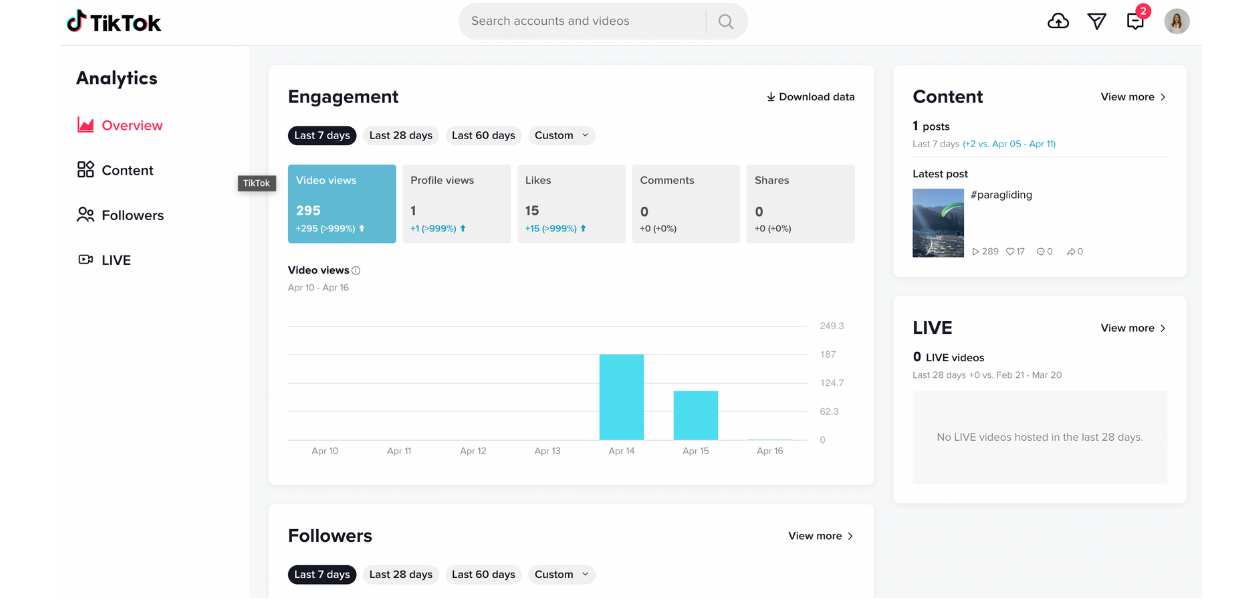Open Content section via grid icon
Image resolution: width=1260 pixels, height=600 pixels.
pyautogui.click(x=86, y=170)
